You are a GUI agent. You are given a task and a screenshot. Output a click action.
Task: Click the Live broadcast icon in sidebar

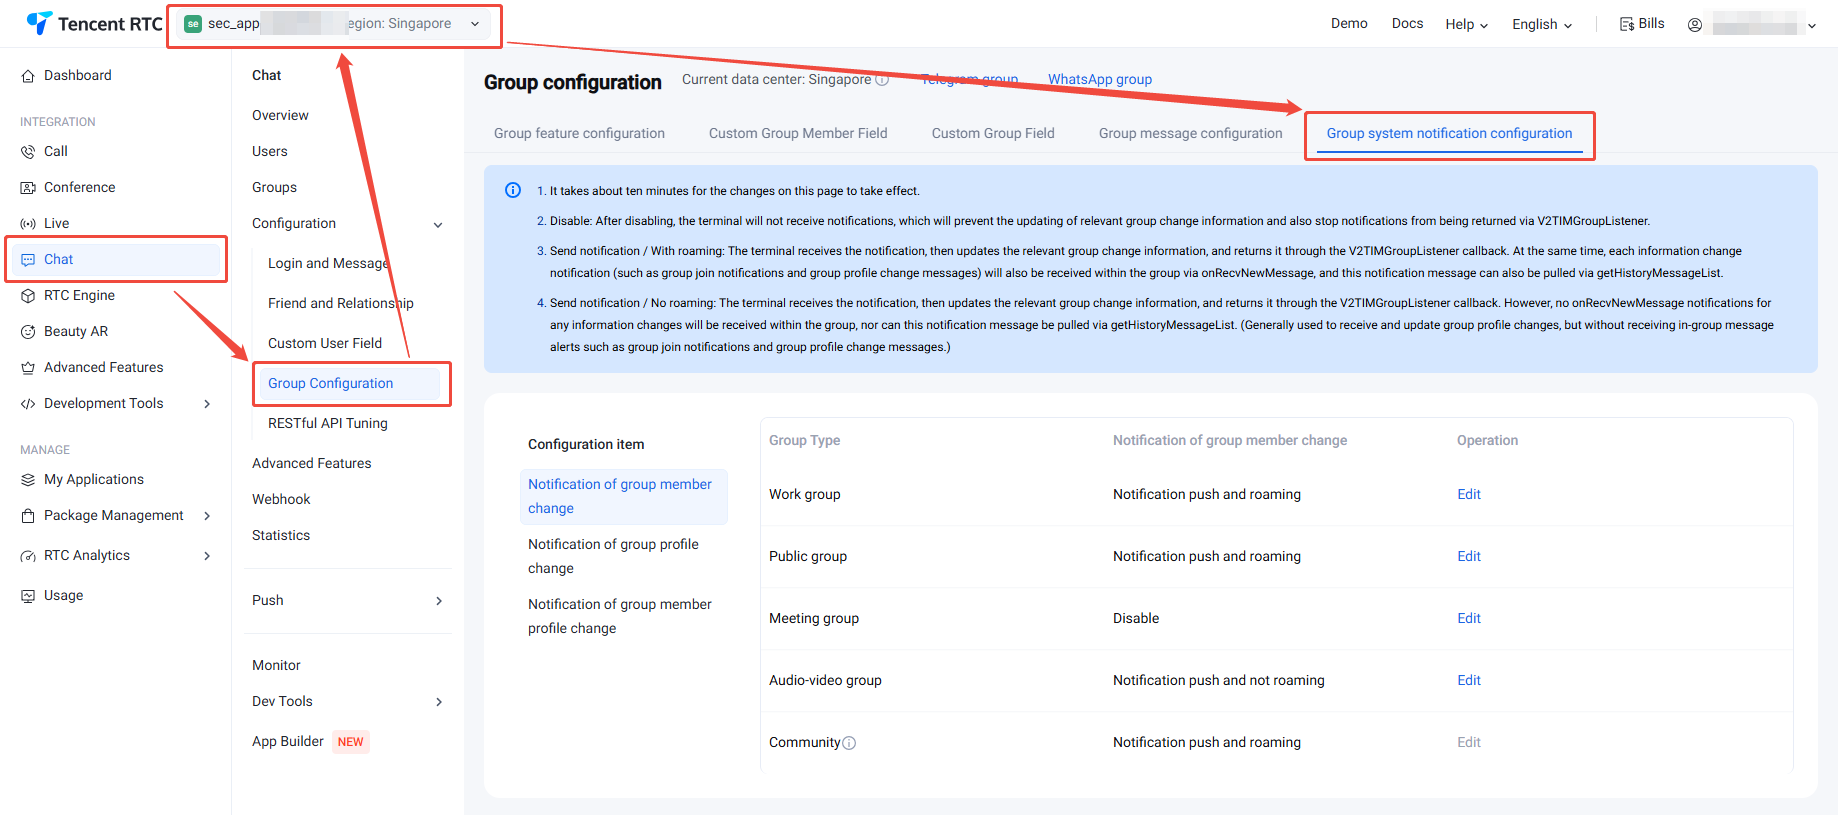[x=28, y=224]
